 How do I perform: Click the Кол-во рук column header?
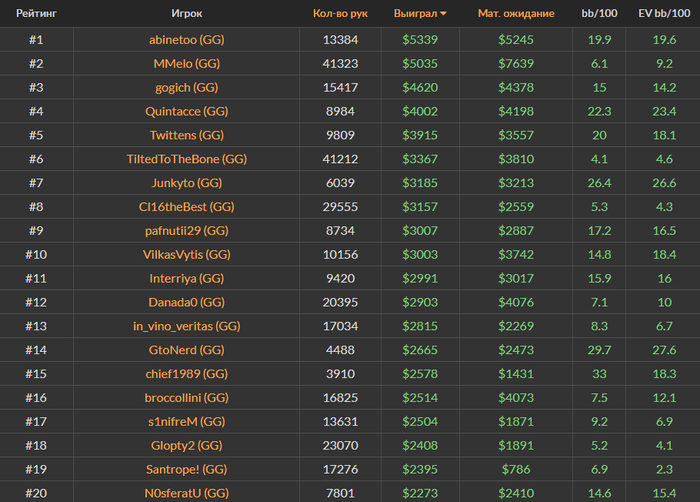point(340,14)
